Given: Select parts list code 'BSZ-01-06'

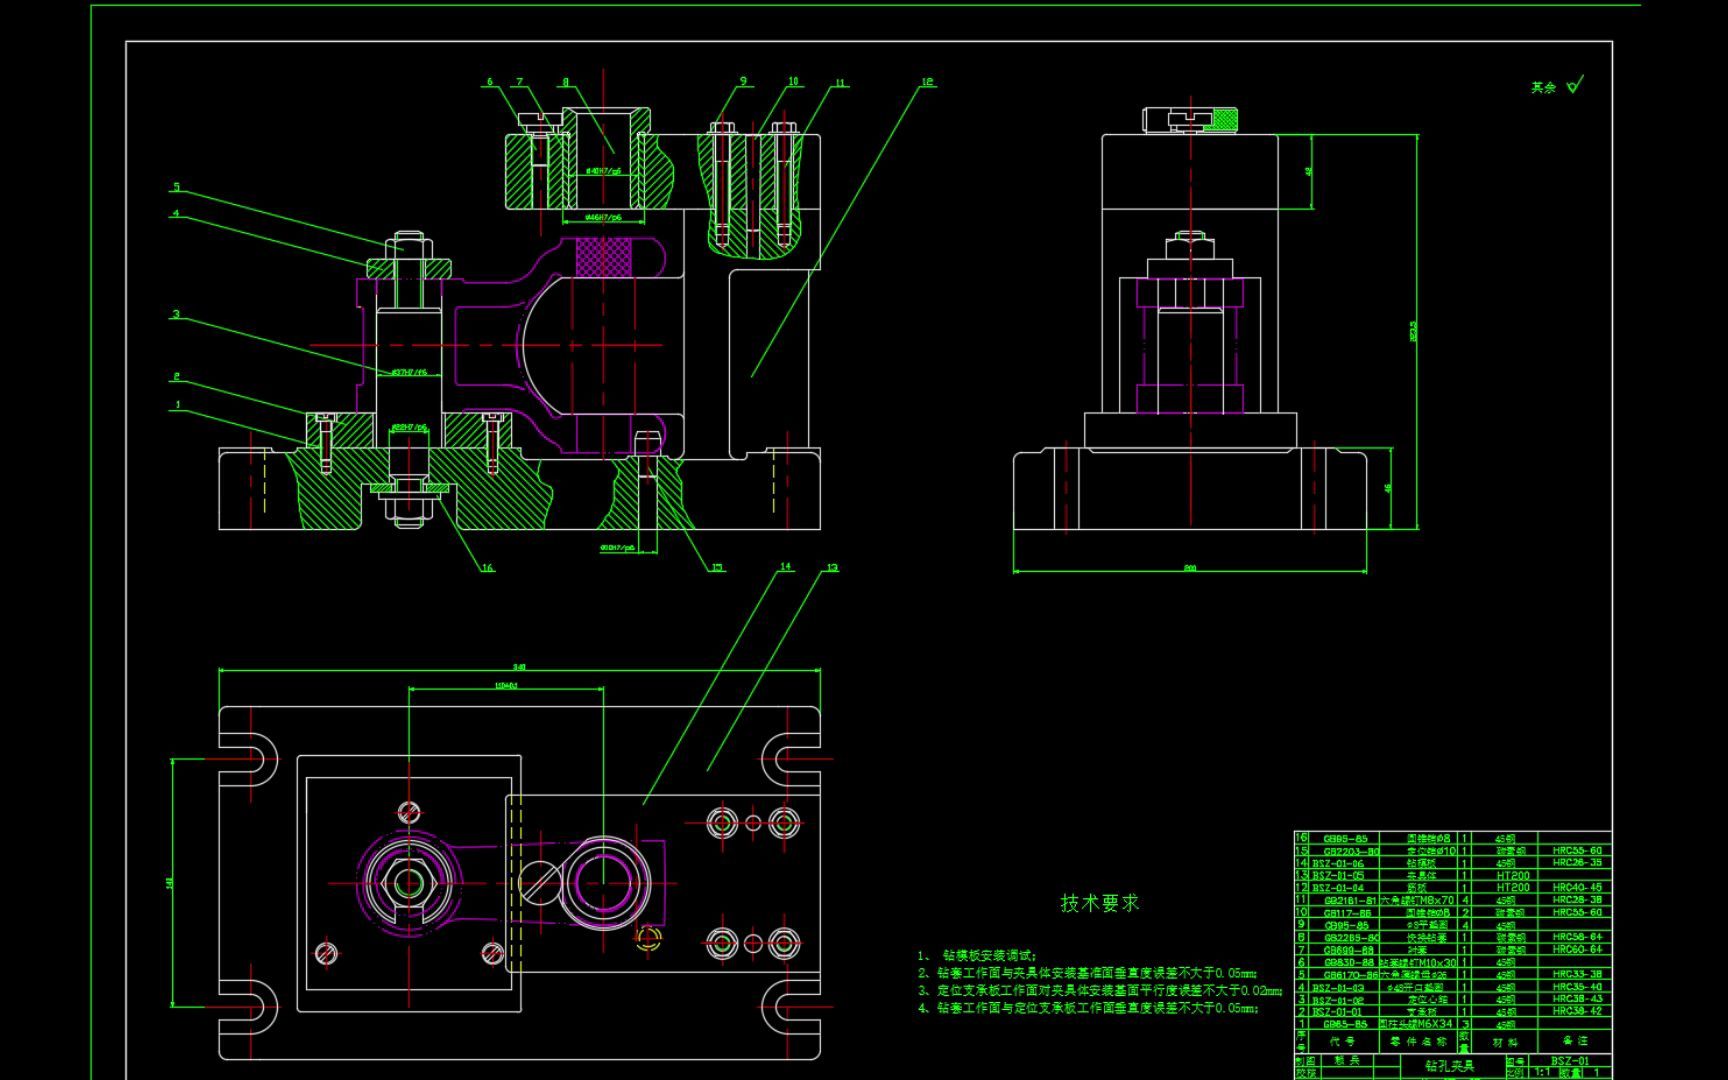Looking at the screenshot, I should pyautogui.click(x=1338, y=863).
